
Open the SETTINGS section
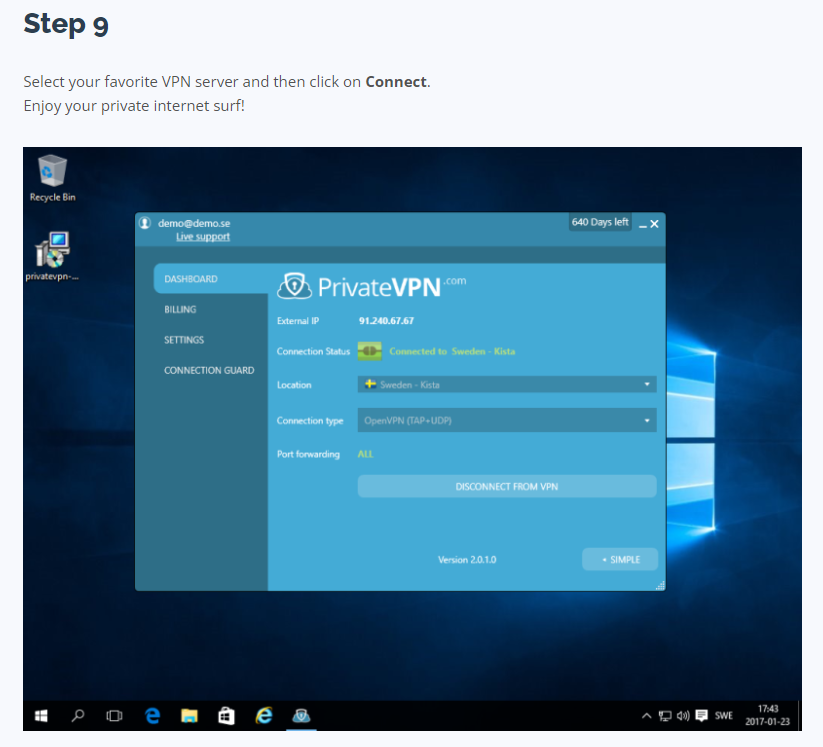[184, 340]
